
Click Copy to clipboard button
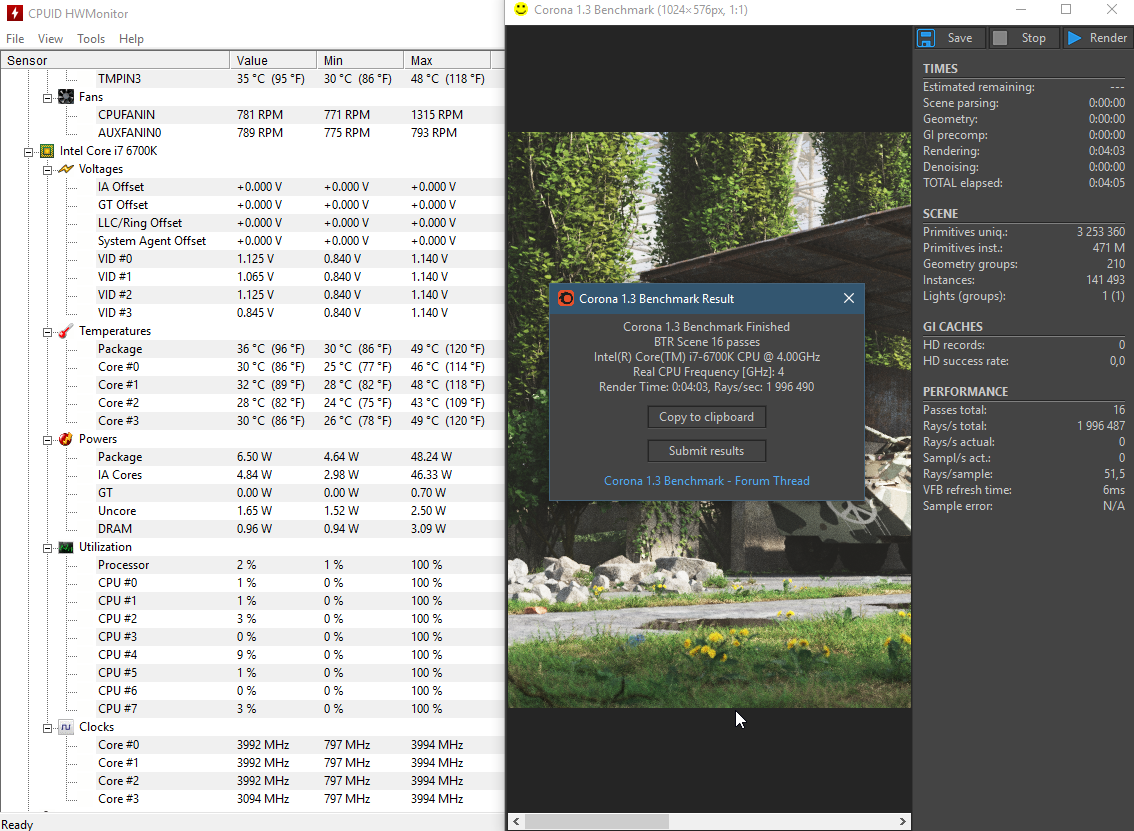point(707,417)
